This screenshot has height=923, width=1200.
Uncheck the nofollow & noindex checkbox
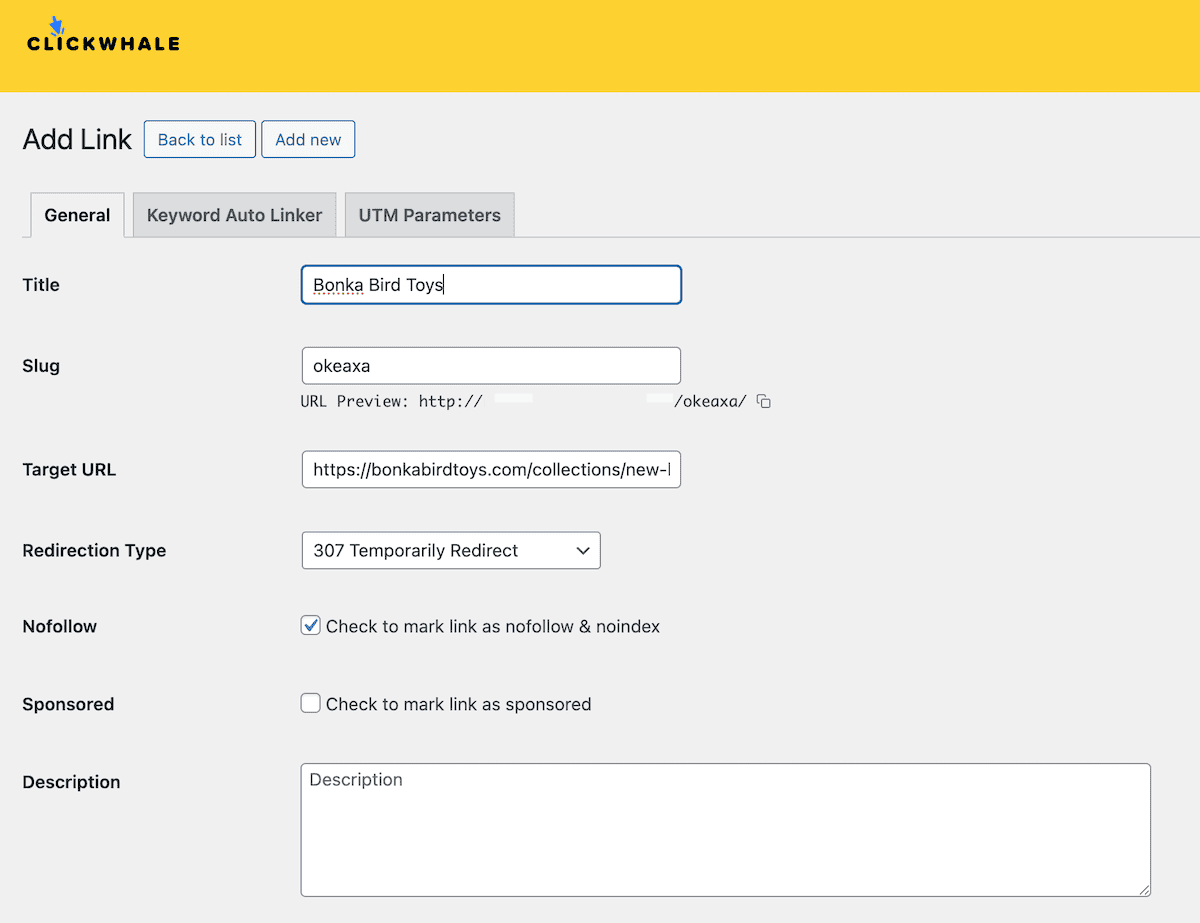pyautogui.click(x=311, y=626)
